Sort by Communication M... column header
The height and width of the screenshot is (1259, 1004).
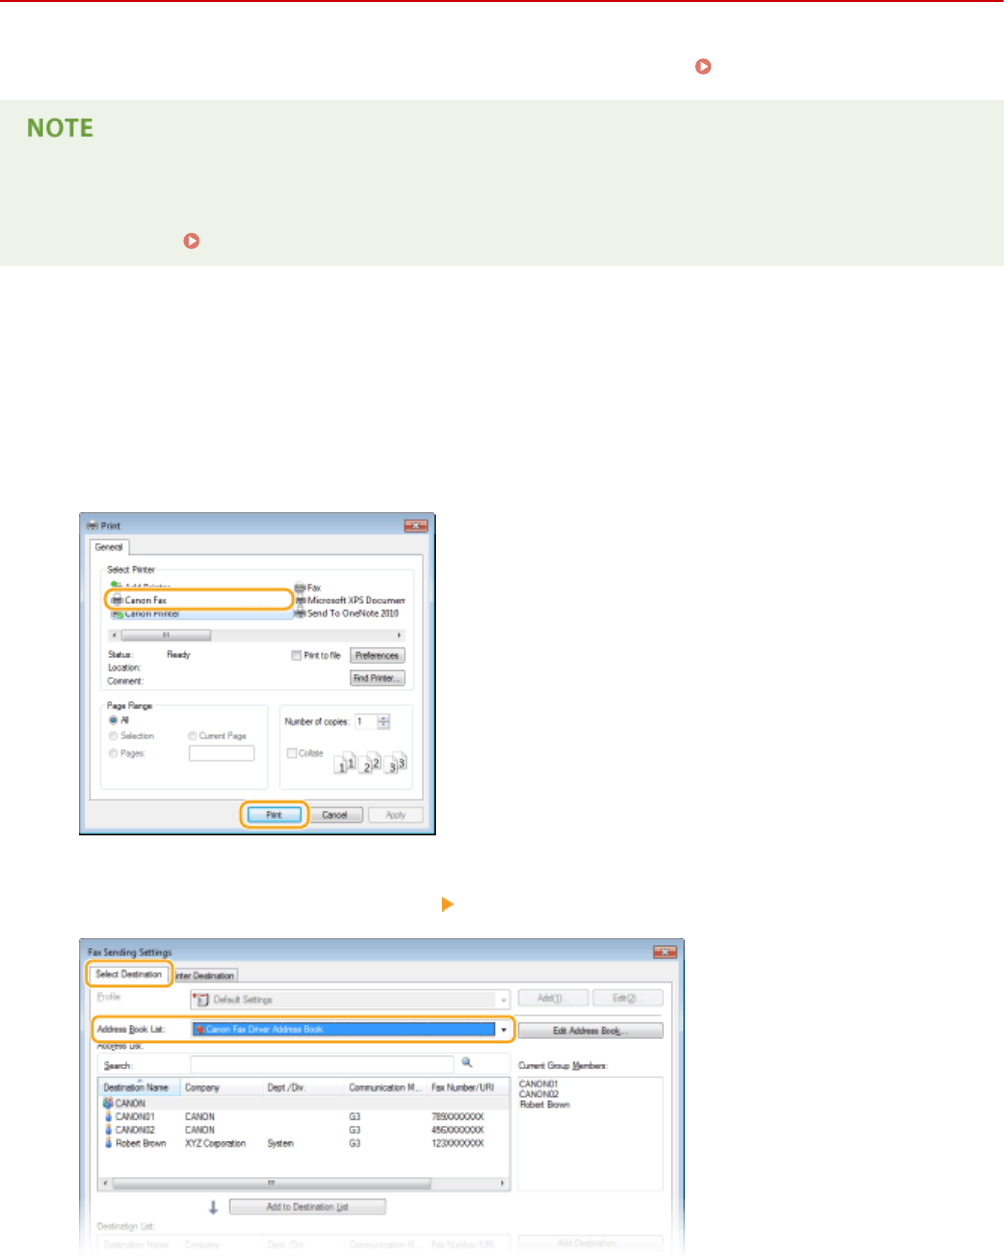pyautogui.click(x=386, y=1087)
